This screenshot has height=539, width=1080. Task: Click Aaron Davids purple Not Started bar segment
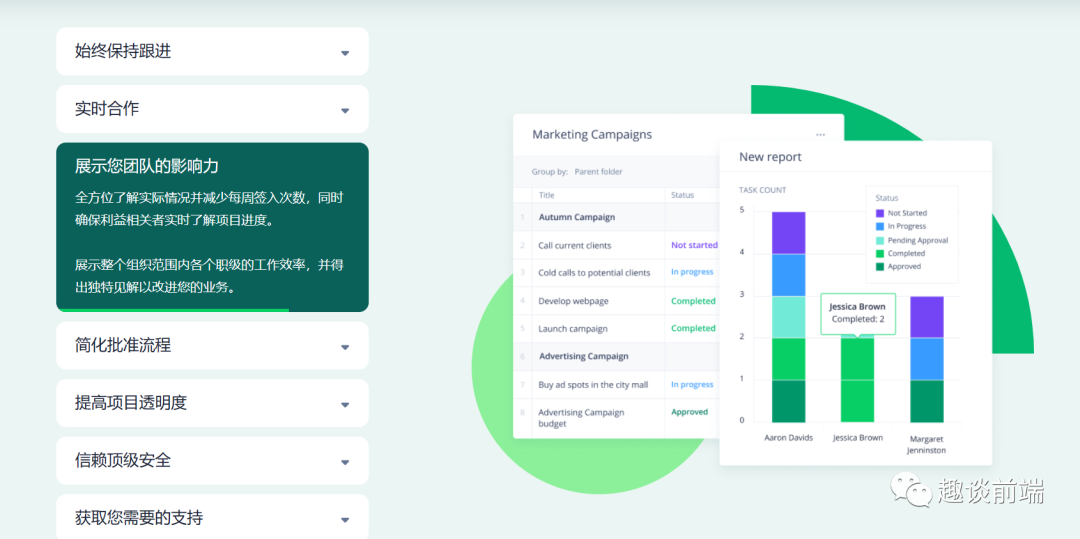(789, 233)
